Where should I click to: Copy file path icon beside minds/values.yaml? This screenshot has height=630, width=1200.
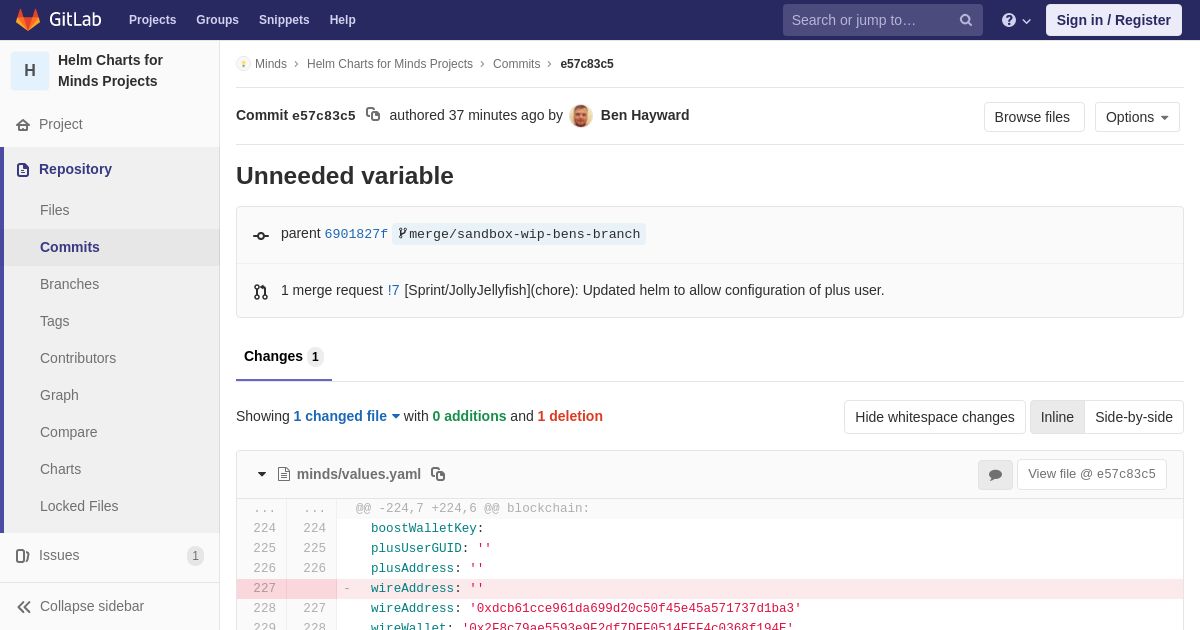click(x=438, y=474)
